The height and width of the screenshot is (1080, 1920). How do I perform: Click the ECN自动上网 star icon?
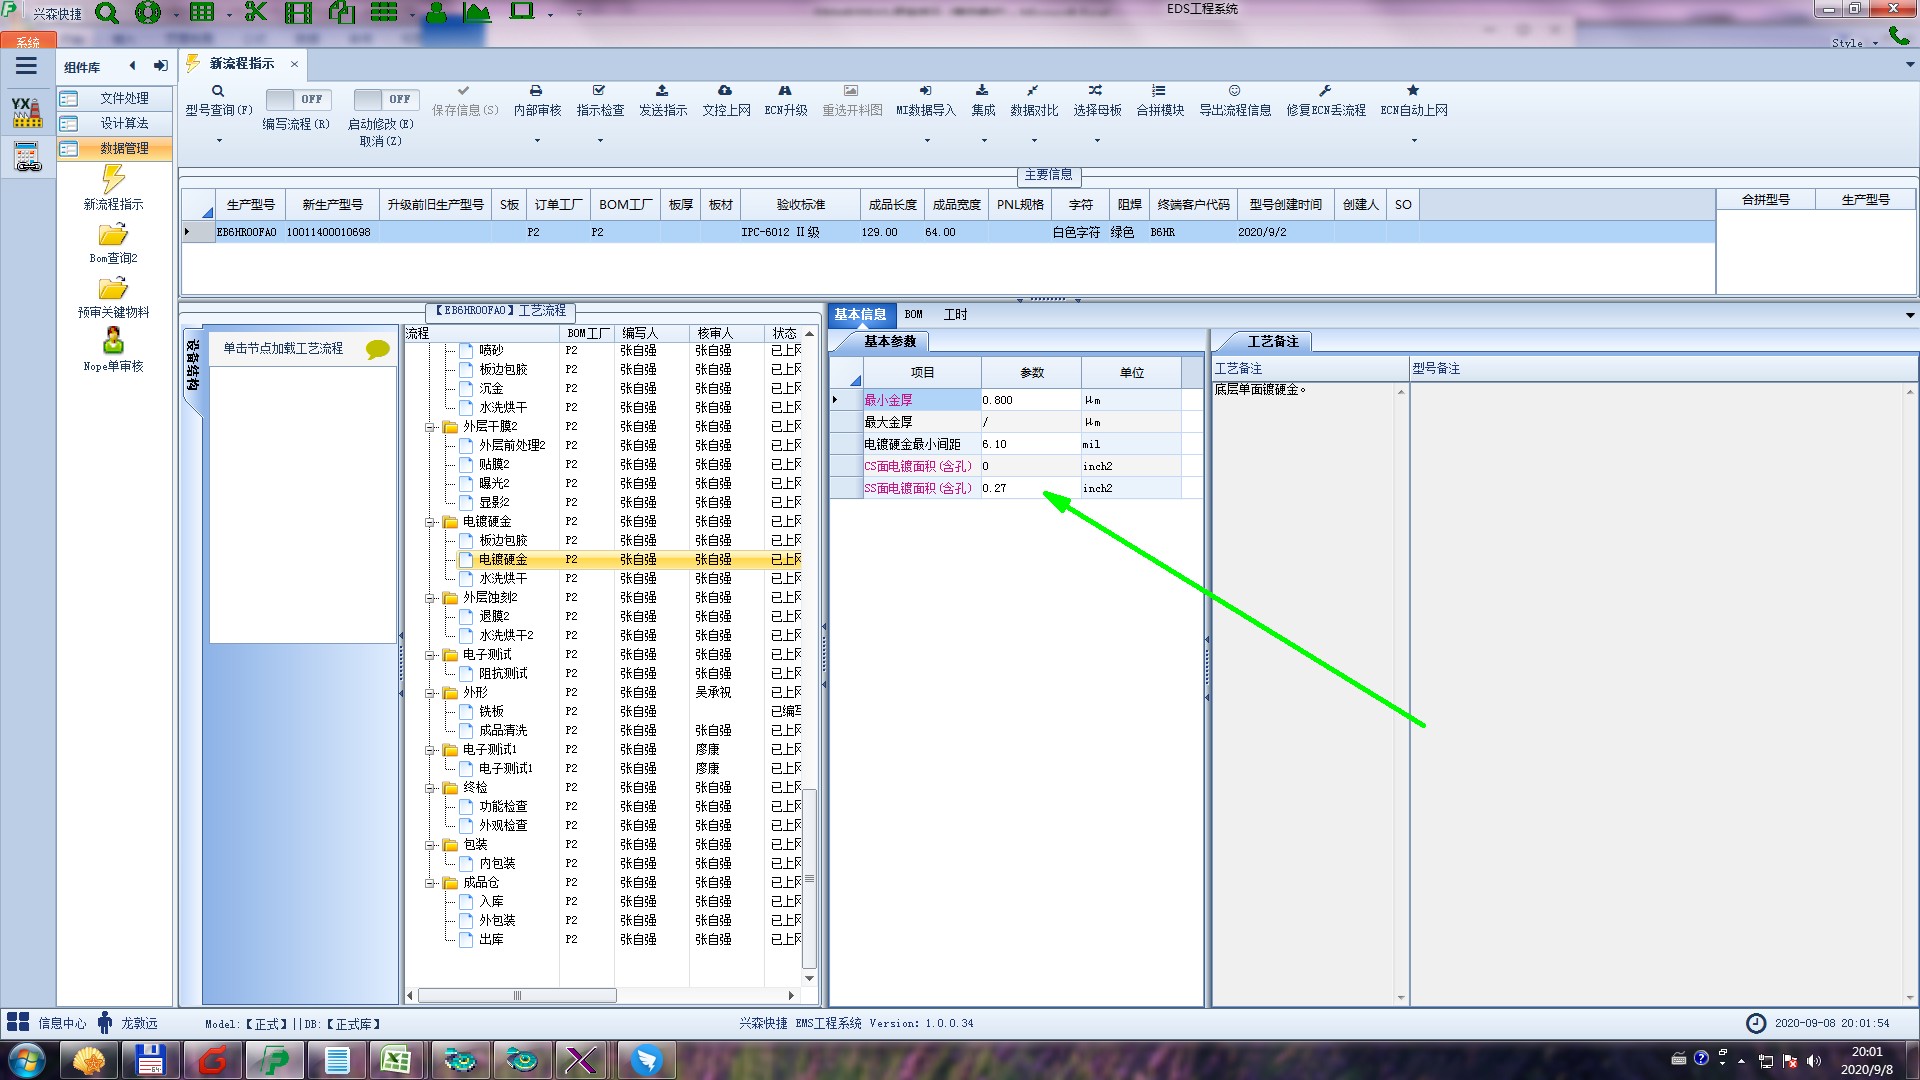(1413, 91)
